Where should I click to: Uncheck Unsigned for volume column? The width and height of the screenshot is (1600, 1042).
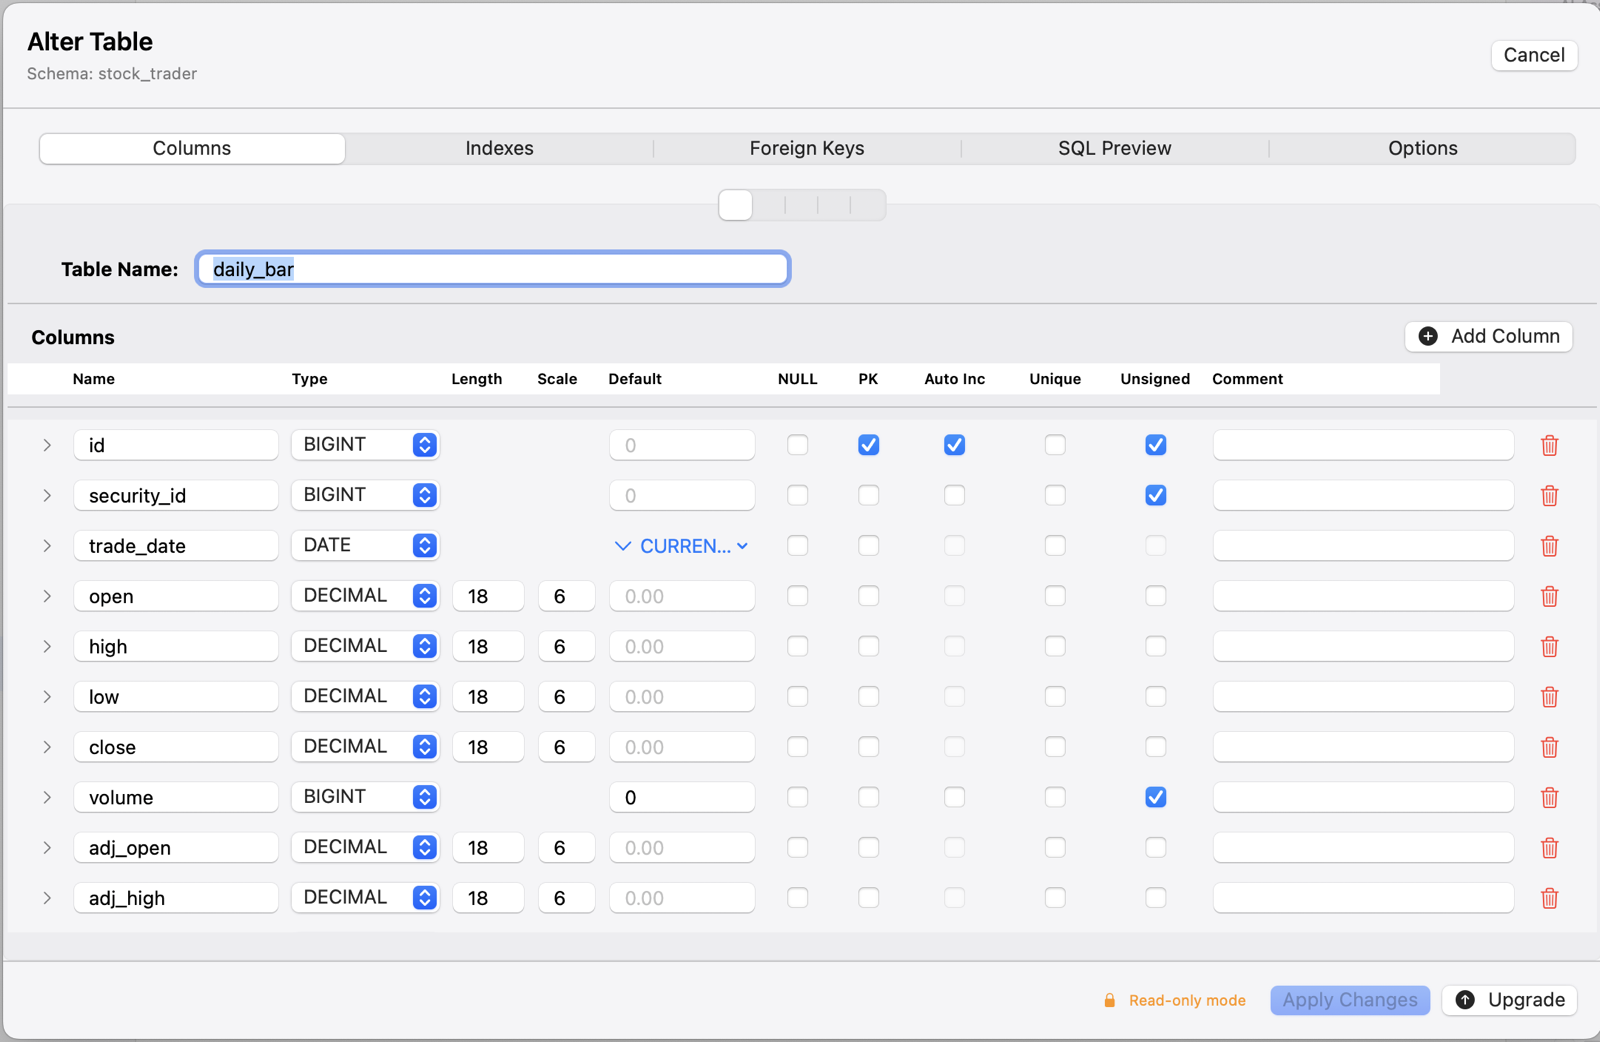tap(1156, 797)
